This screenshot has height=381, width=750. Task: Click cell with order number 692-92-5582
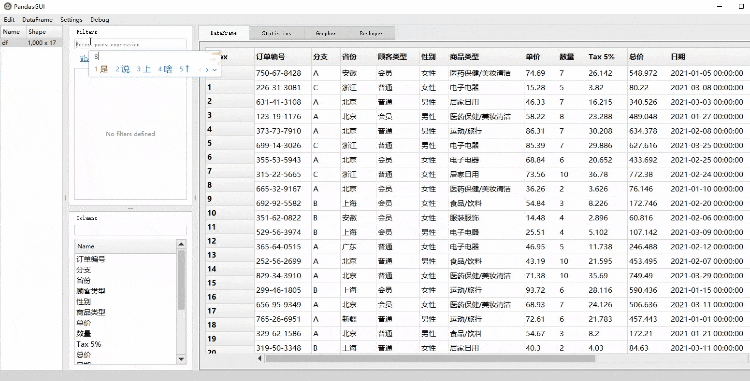click(x=282, y=203)
